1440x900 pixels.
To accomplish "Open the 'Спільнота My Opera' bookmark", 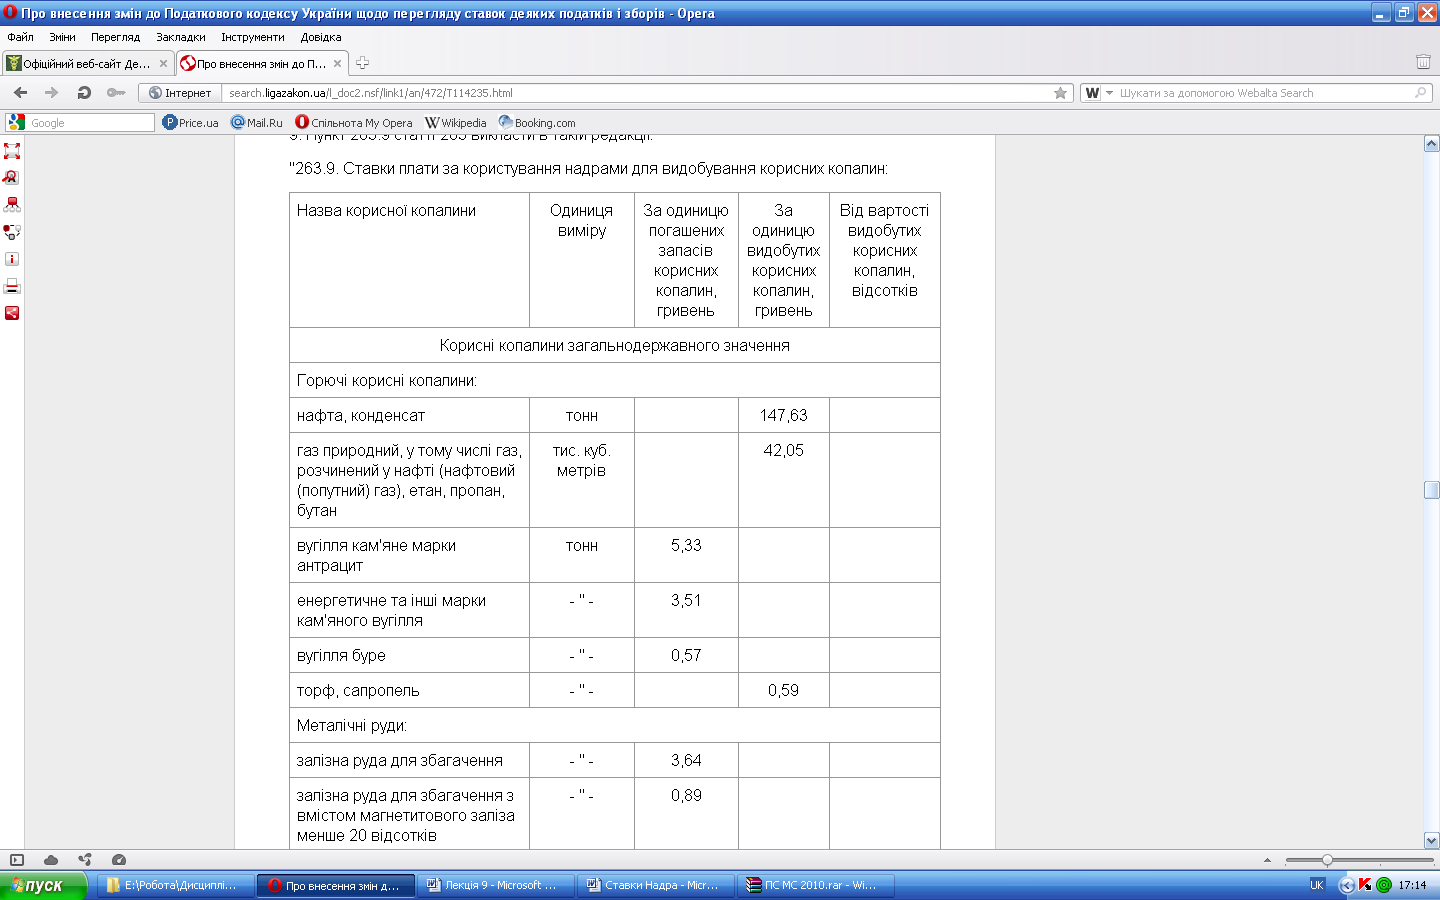I will click(x=354, y=122).
